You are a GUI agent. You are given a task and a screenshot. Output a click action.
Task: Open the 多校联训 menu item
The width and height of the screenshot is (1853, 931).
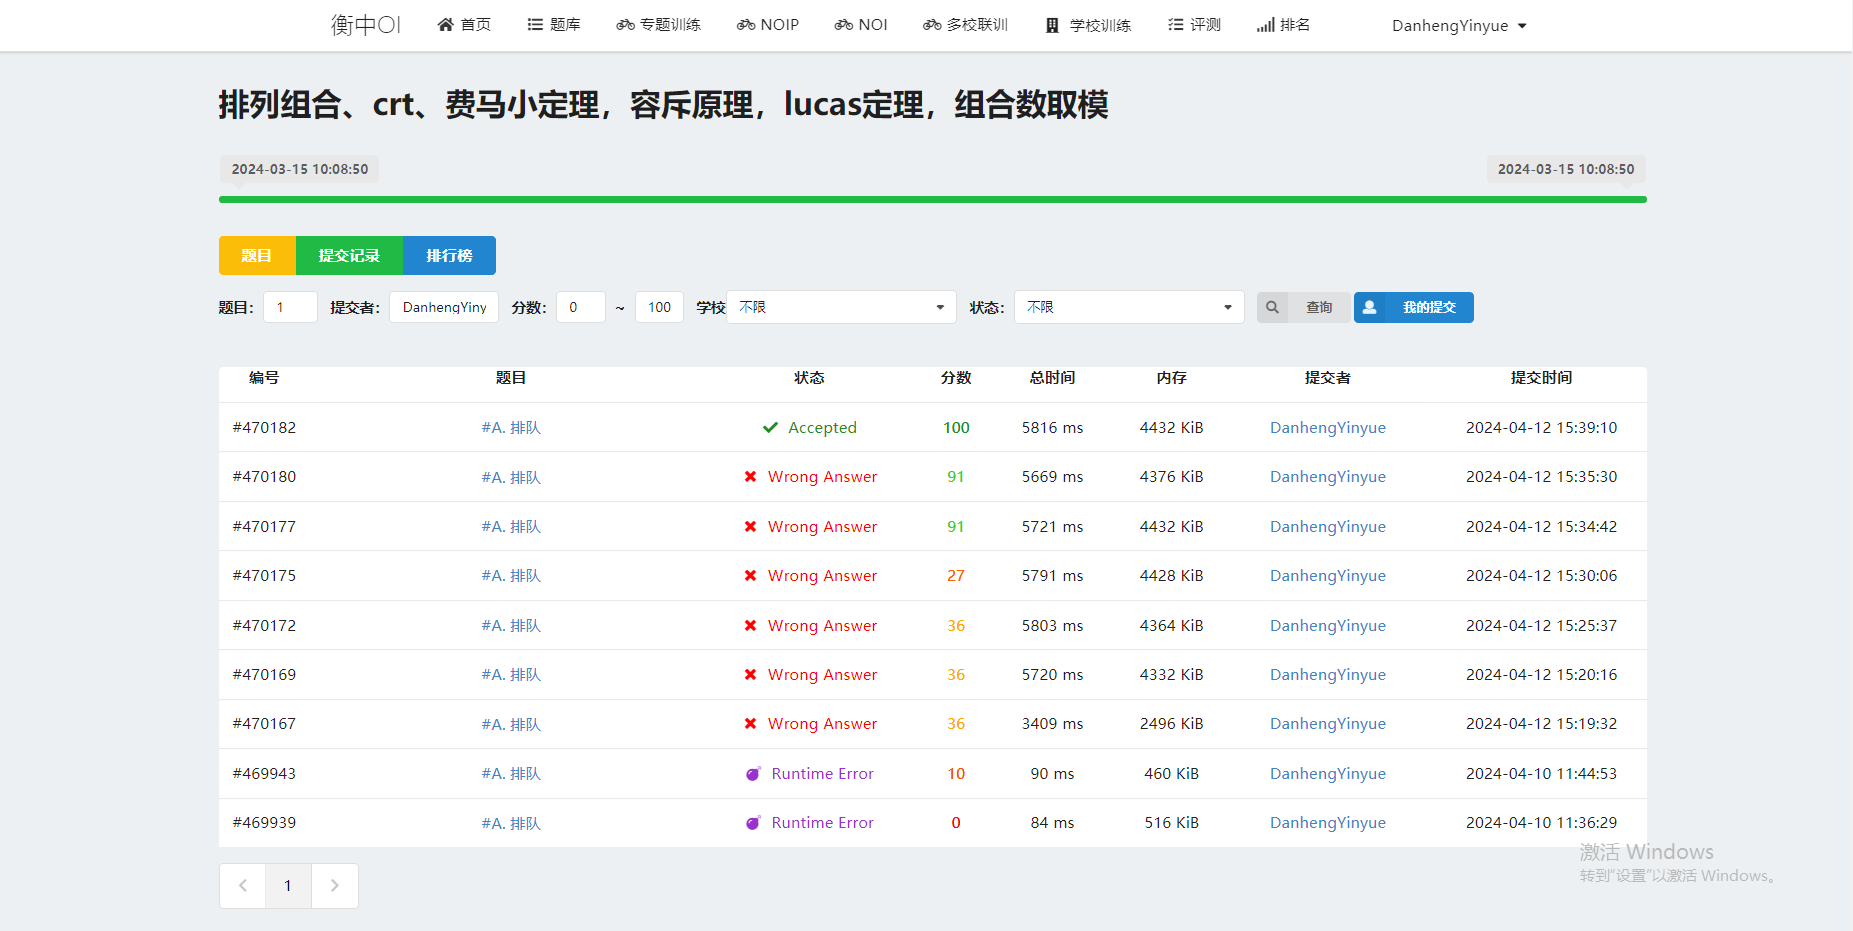[x=965, y=25]
